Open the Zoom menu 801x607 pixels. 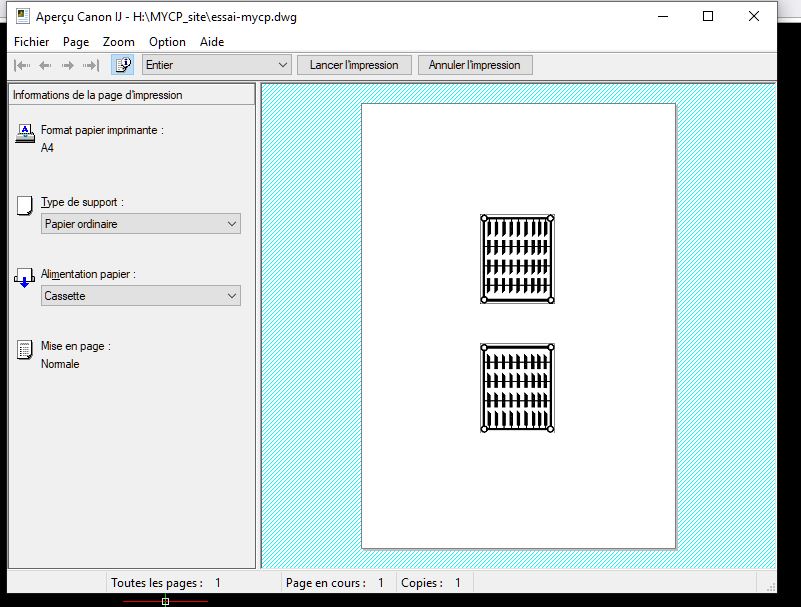[x=119, y=42]
